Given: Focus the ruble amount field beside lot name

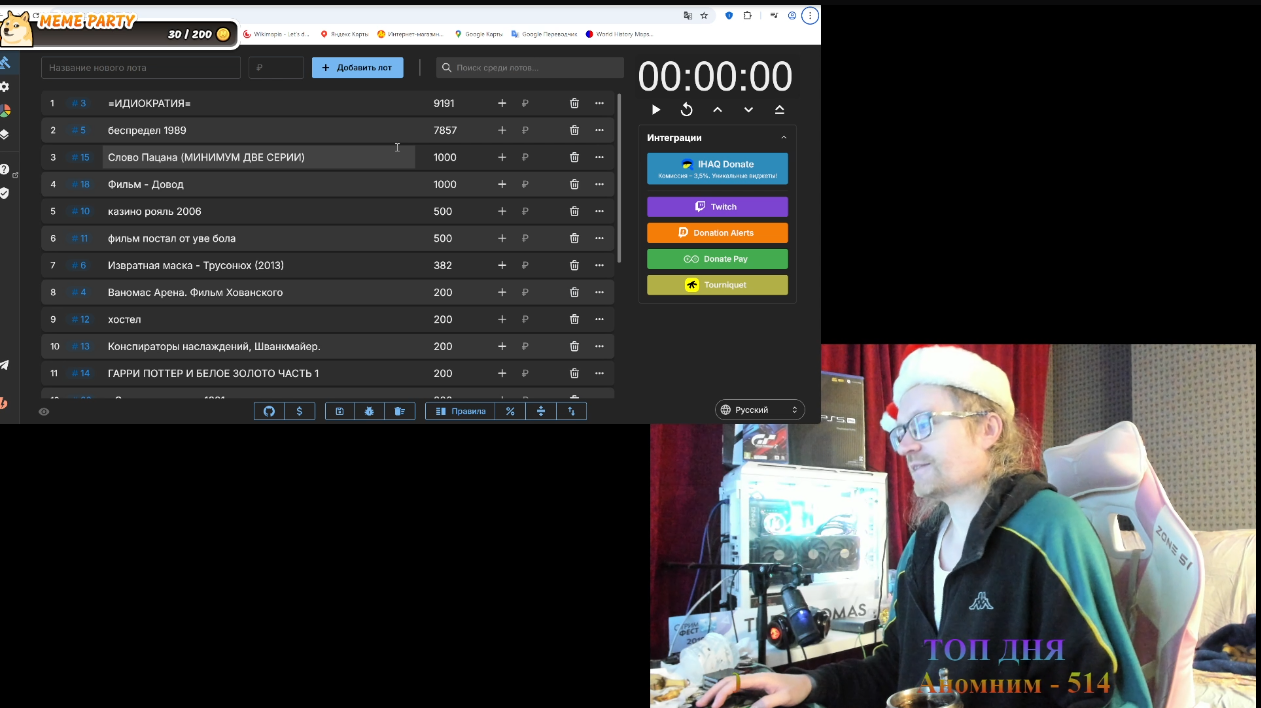Looking at the screenshot, I should point(276,67).
